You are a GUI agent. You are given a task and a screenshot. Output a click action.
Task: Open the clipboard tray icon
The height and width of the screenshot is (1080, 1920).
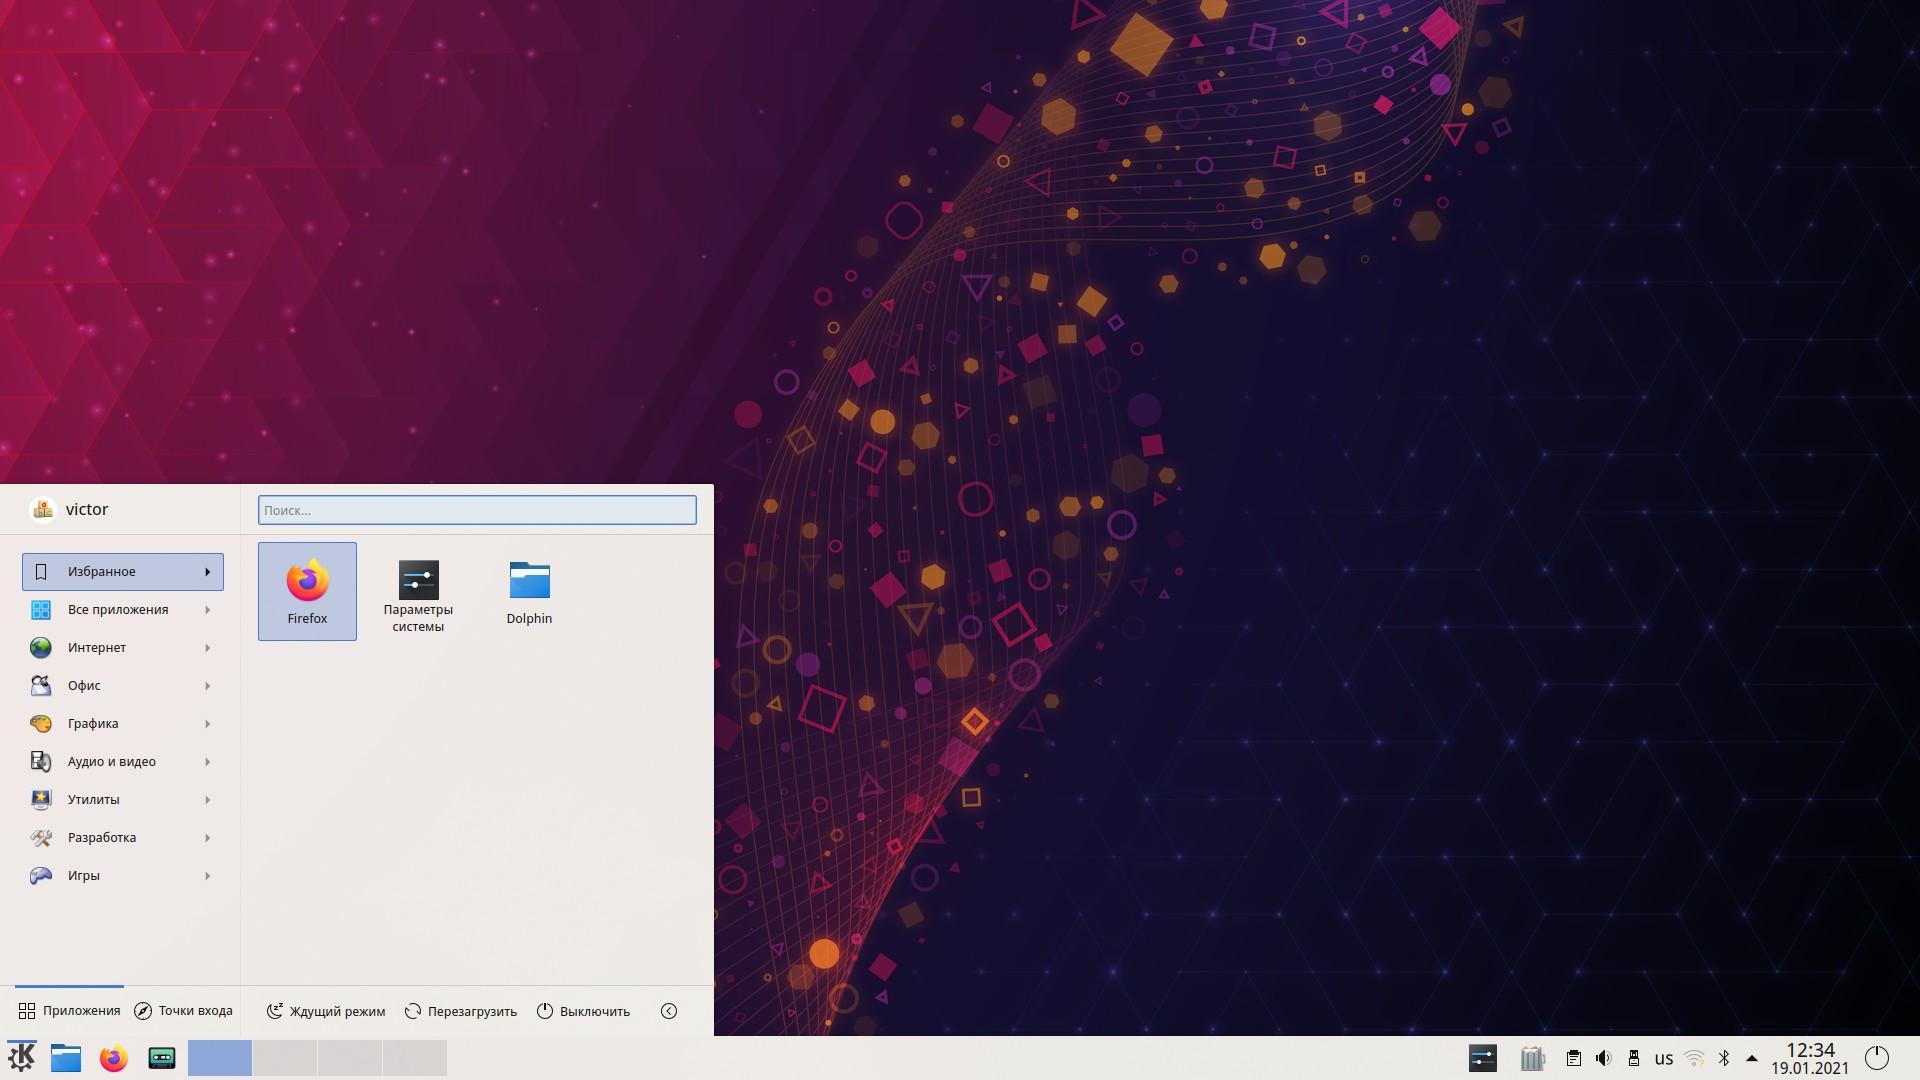1573,1058
